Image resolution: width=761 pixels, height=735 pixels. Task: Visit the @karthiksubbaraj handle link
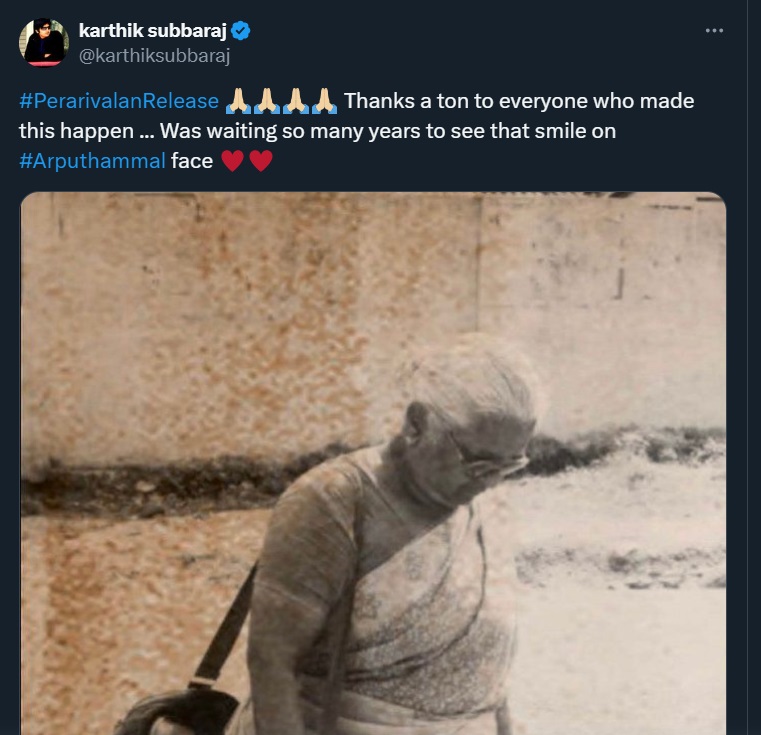point(153,55)
